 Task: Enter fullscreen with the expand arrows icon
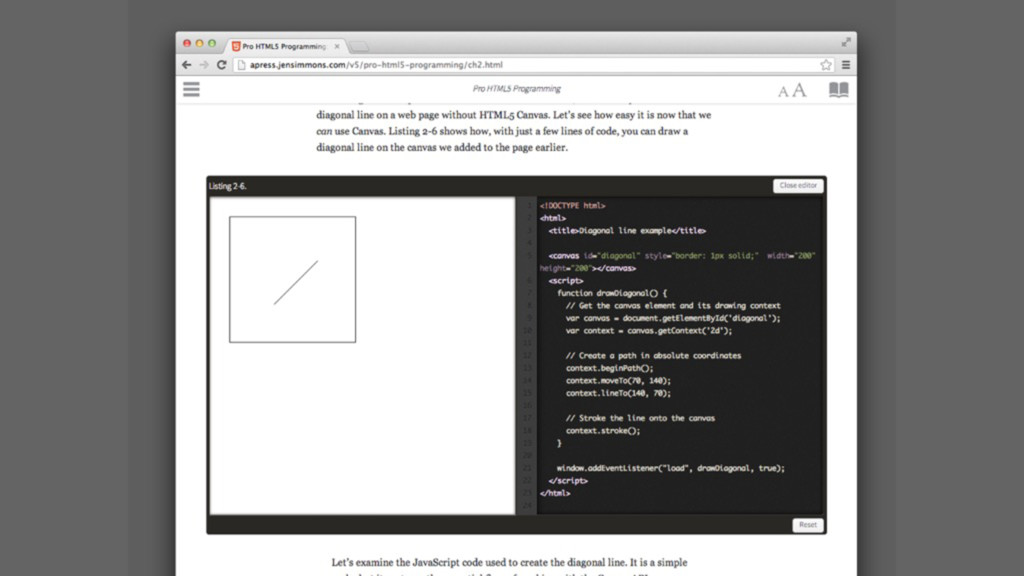pos(846,42)
